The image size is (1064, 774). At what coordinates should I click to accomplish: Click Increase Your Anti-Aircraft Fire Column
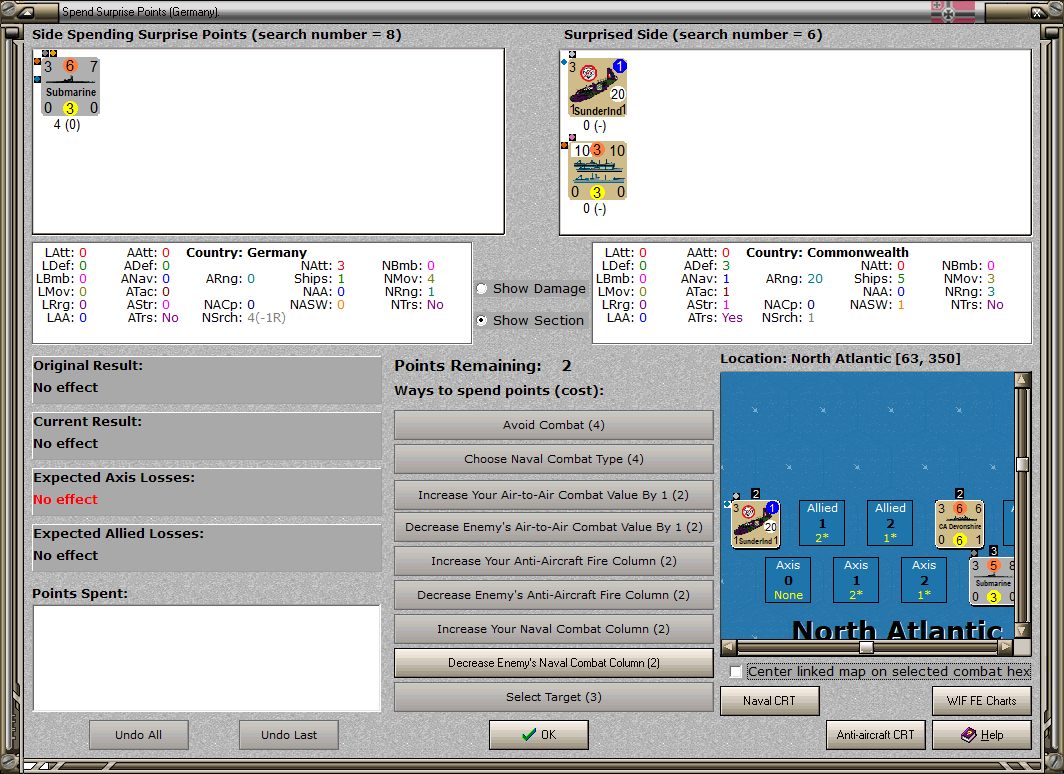tap(554, 560)
